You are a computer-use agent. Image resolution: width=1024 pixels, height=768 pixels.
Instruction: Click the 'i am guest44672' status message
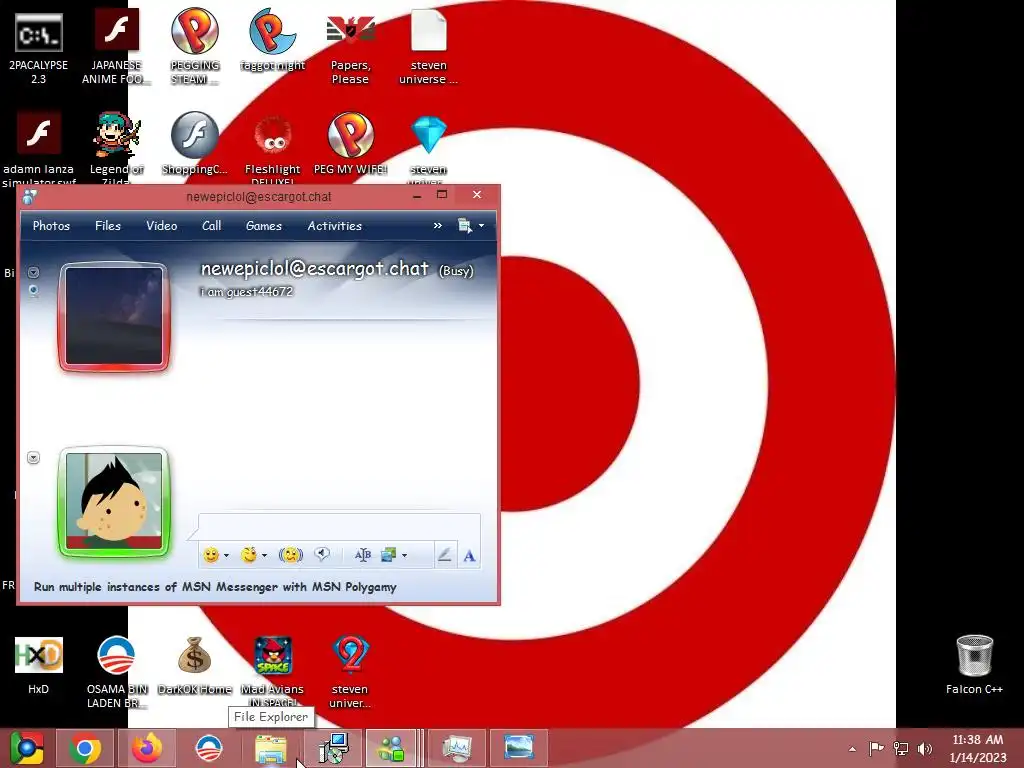coord(247,292)
